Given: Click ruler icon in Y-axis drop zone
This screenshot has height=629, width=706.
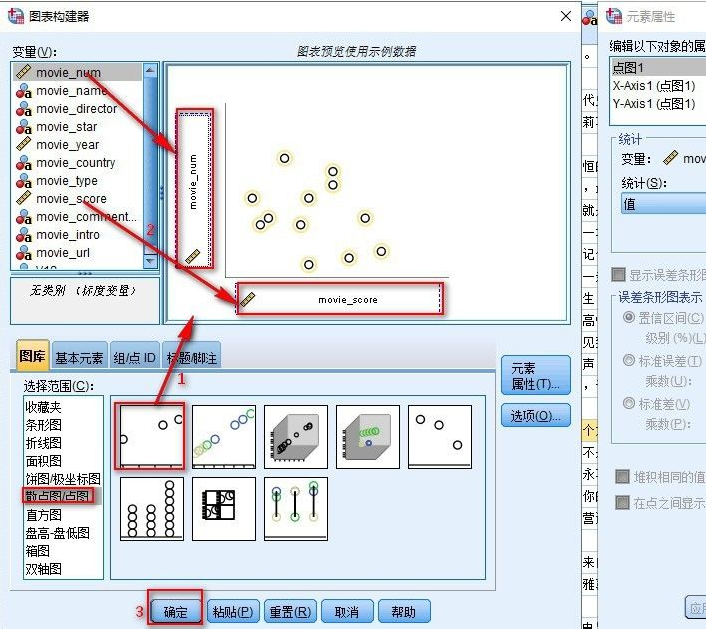Looking at the screenshot, I should tap(193, 256).
